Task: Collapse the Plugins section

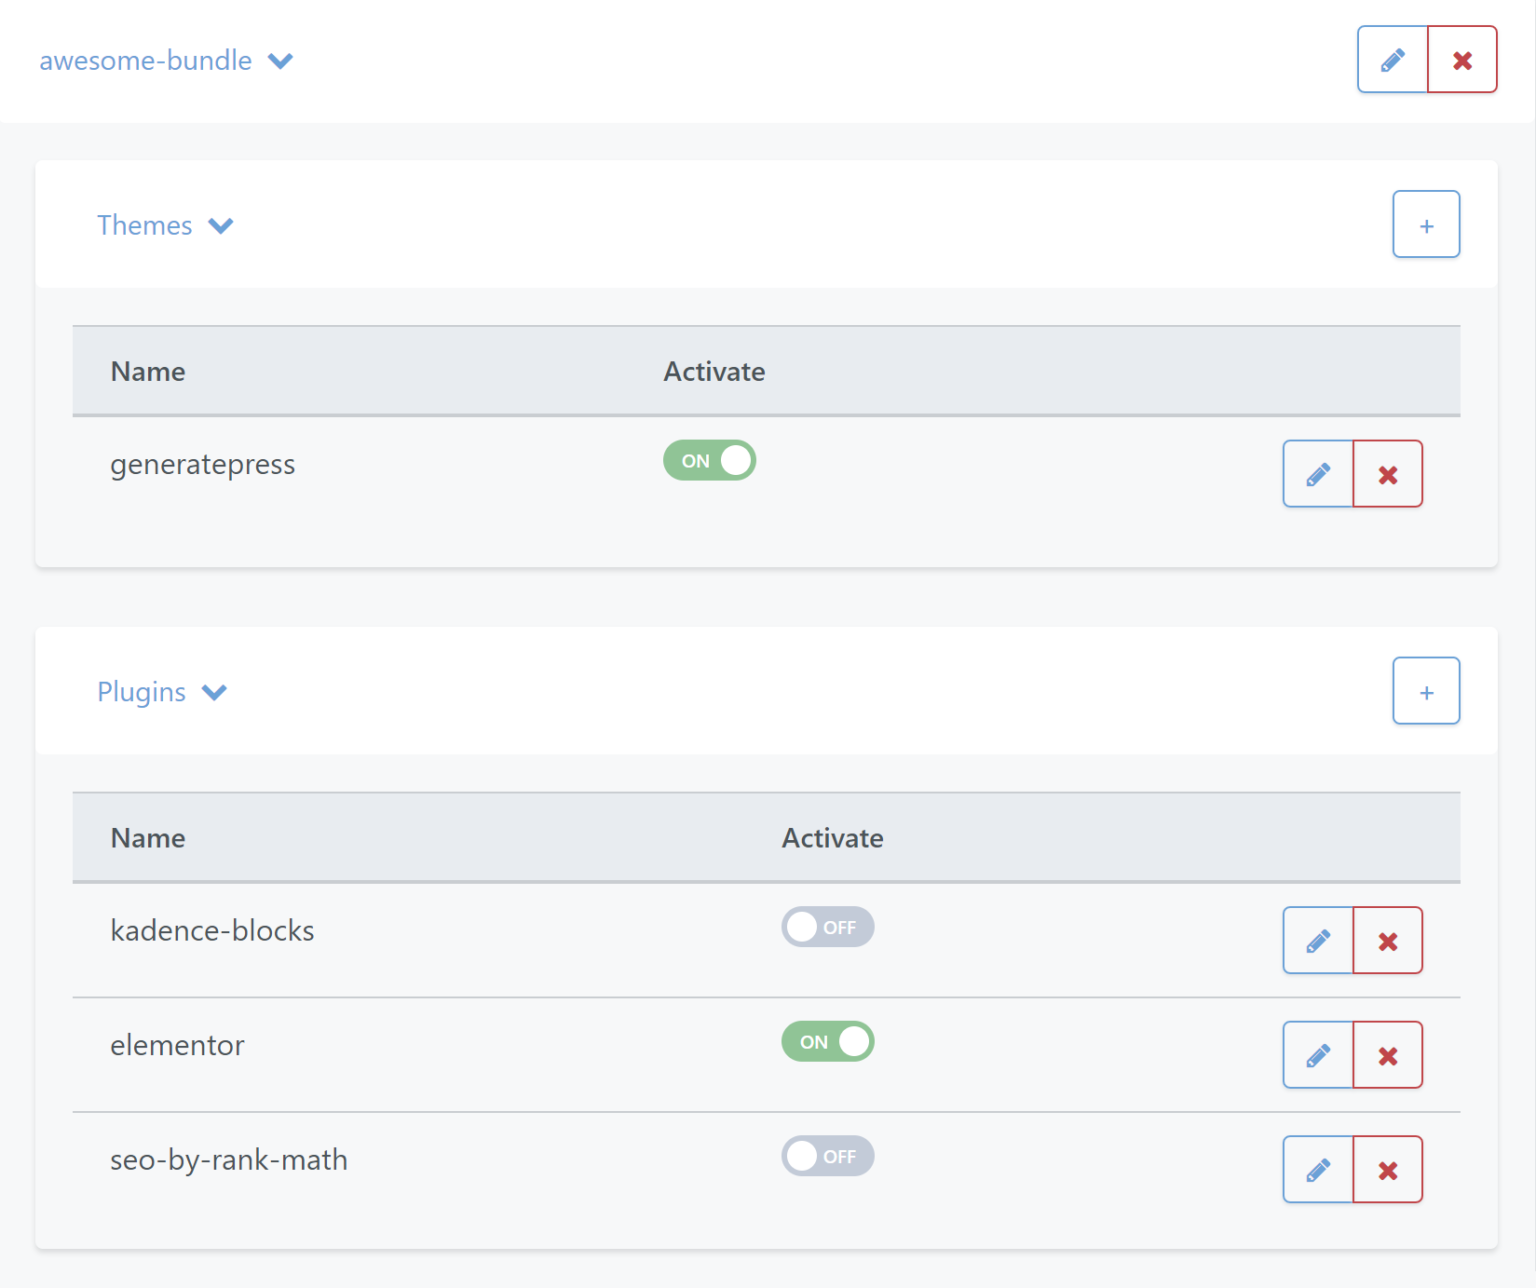Action: click(x=213, y=691)
